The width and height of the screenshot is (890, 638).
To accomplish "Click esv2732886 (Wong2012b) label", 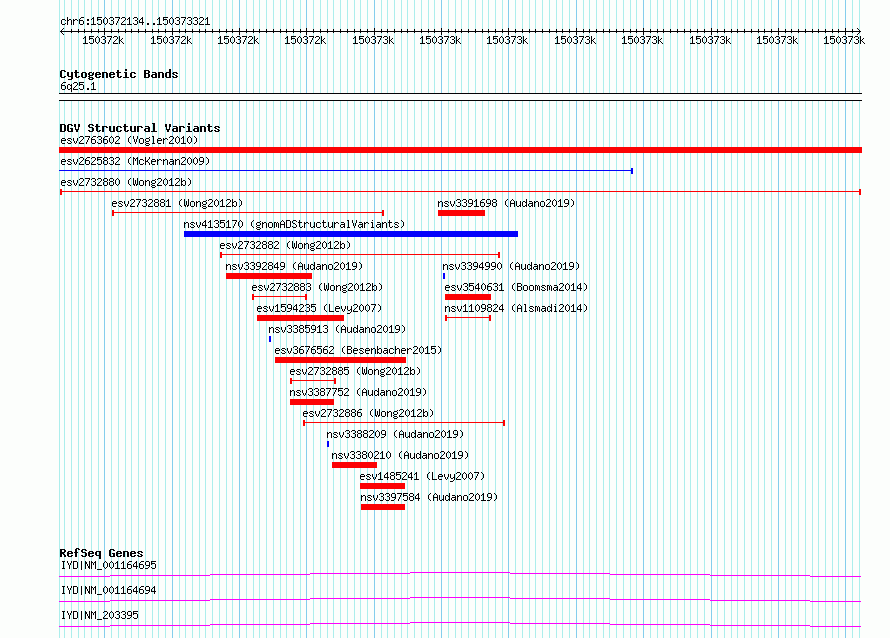I will [x=368, y=413].
